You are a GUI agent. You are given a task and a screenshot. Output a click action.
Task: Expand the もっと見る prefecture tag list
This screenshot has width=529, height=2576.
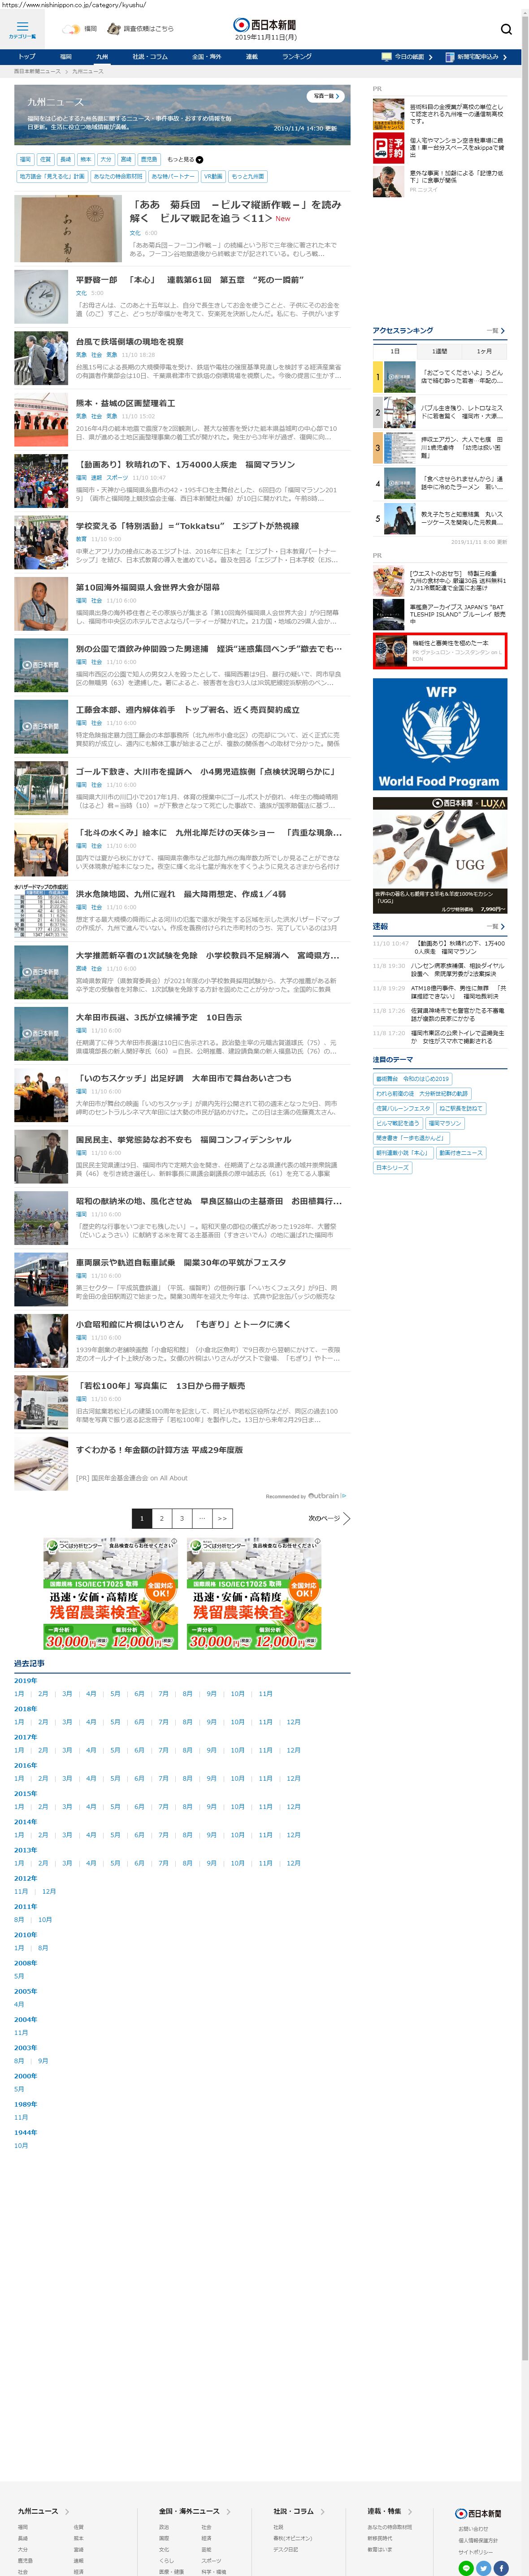click(185, 159)
